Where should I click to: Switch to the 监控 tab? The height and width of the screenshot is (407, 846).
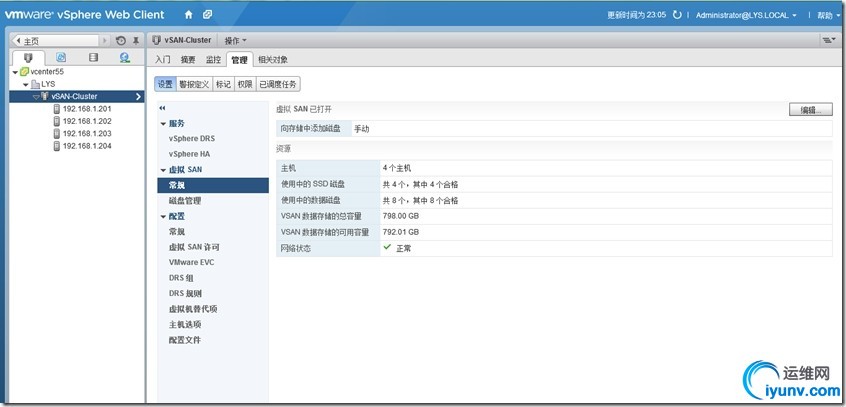click(x=213, y=60)
